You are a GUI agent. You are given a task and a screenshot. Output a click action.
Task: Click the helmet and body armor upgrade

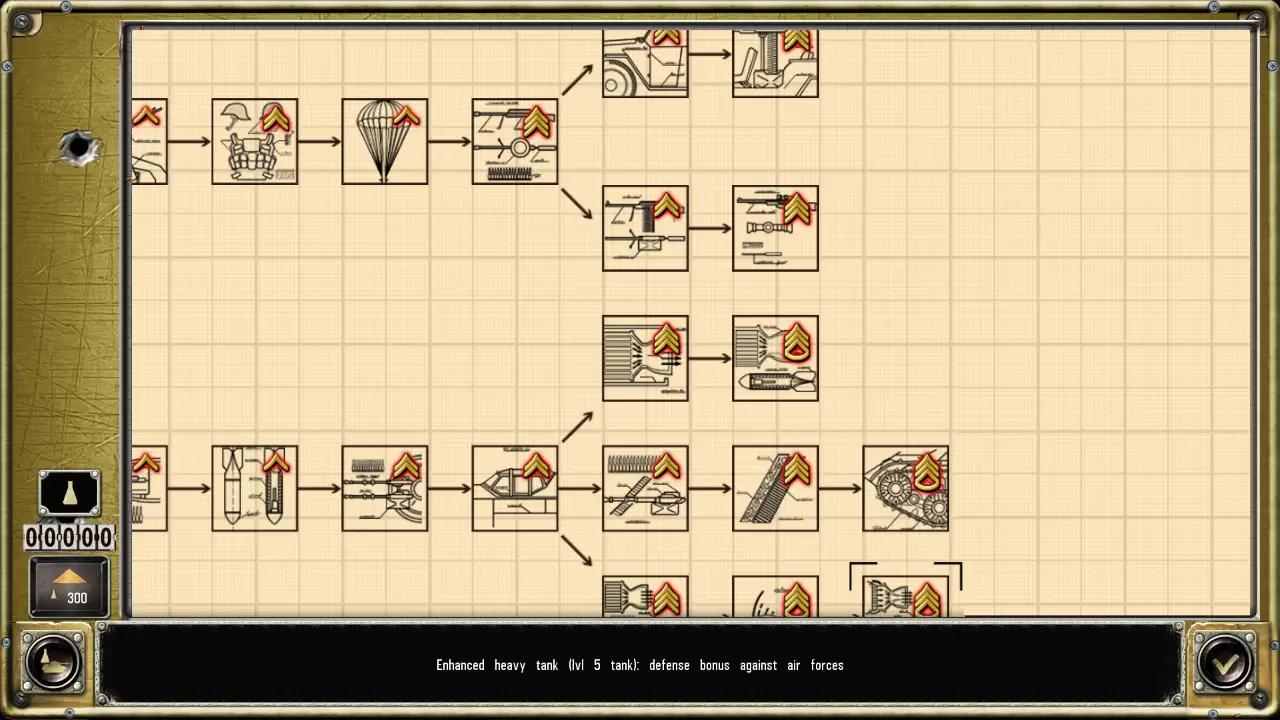pos(254,141)
